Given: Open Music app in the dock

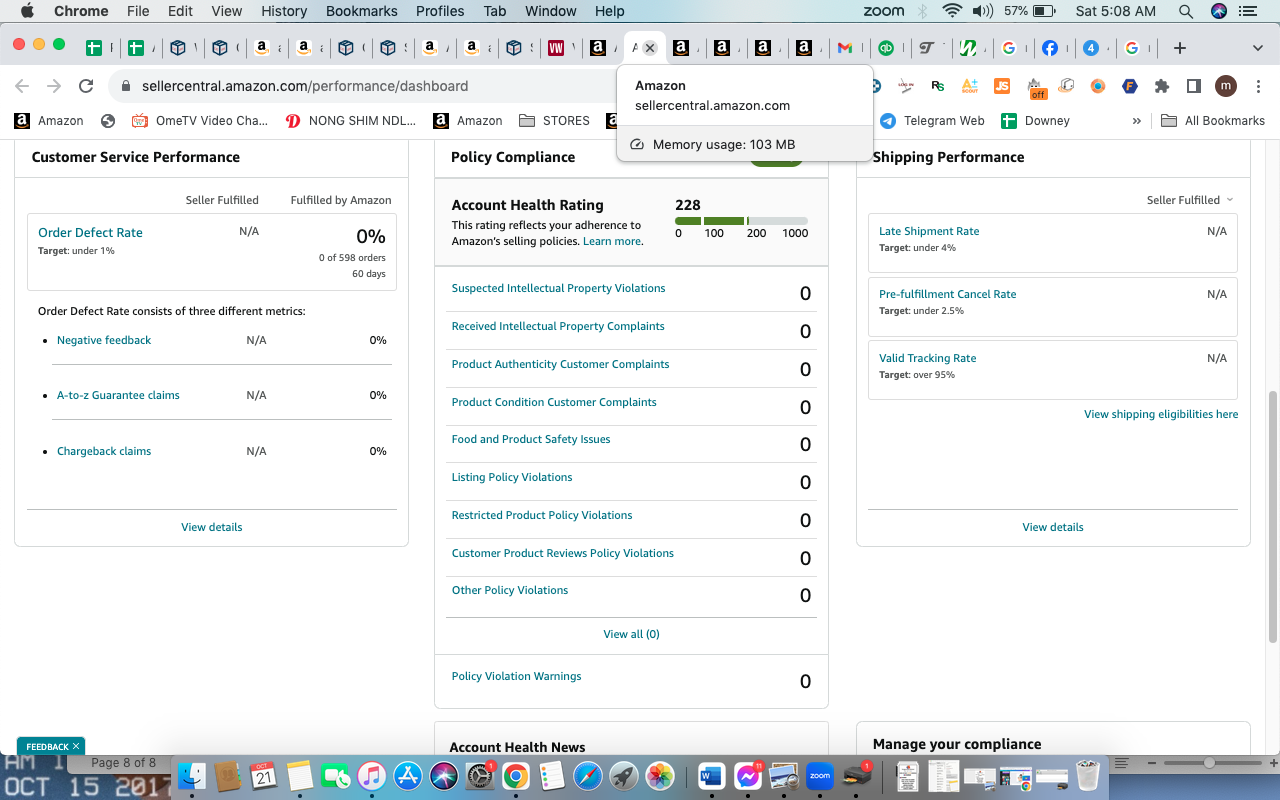Looking at the screenshot, I should tap(371, 775).
